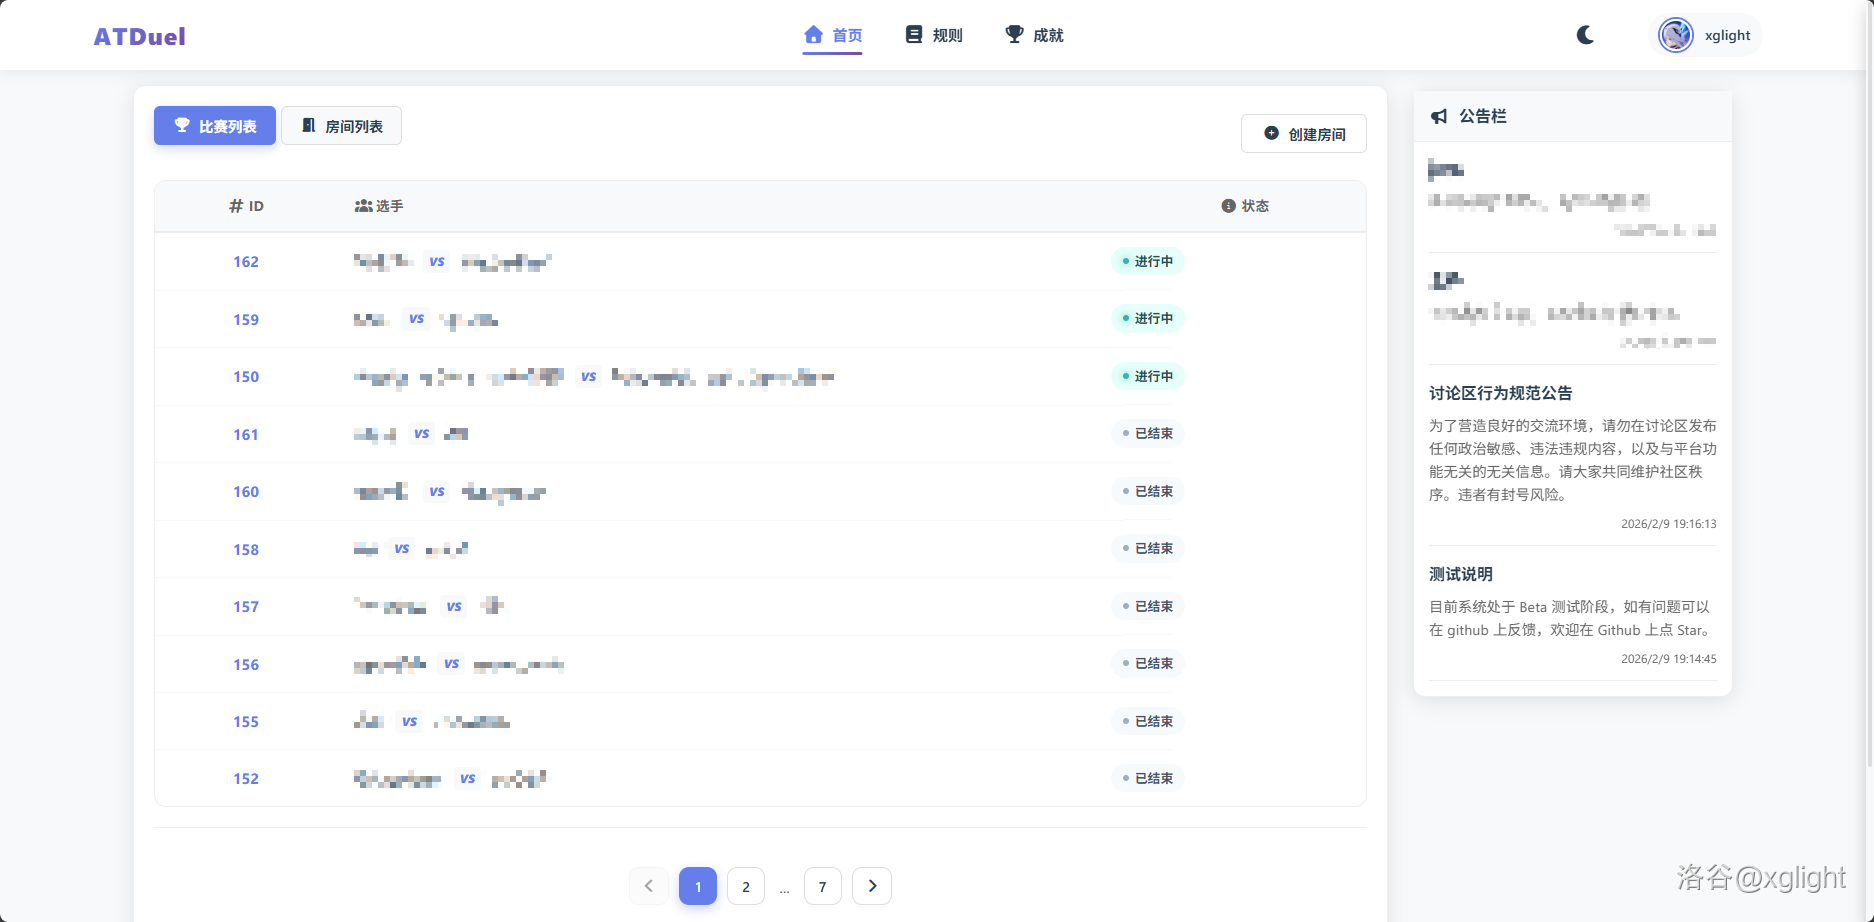Viewport: 1874px width, 922px height.
Task: Click the previous page left chevron
Action: pos(649,886)
